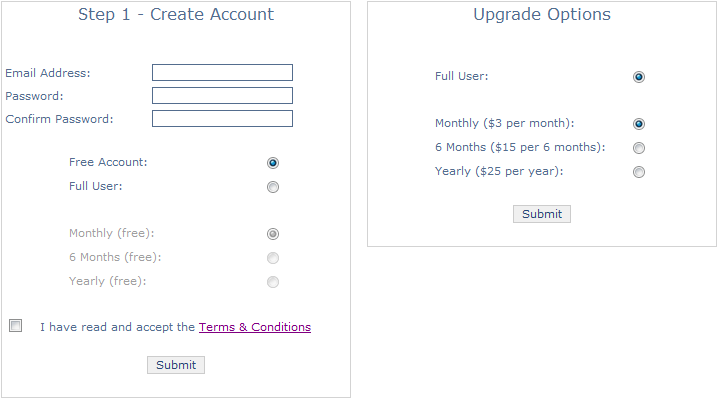The width and height of the screenshot is (718, 399).
Task: Choose Monthly ($3 per month) plan
Action: (x=639, y=124)
